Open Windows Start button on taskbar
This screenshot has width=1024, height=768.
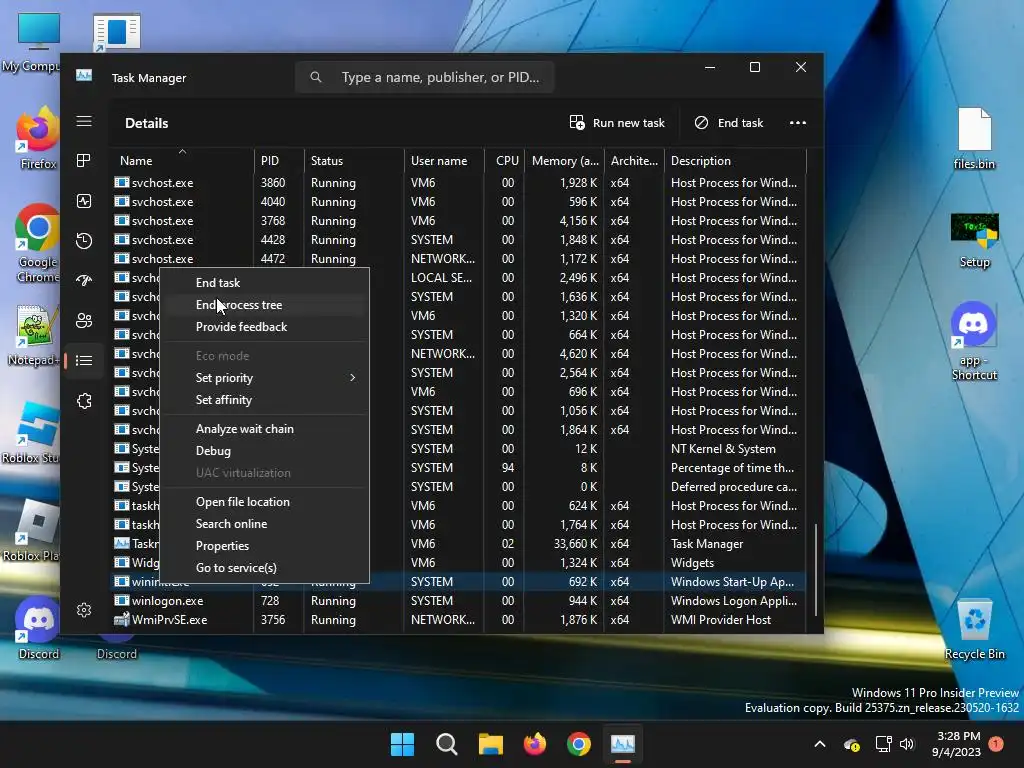point(402,744)
